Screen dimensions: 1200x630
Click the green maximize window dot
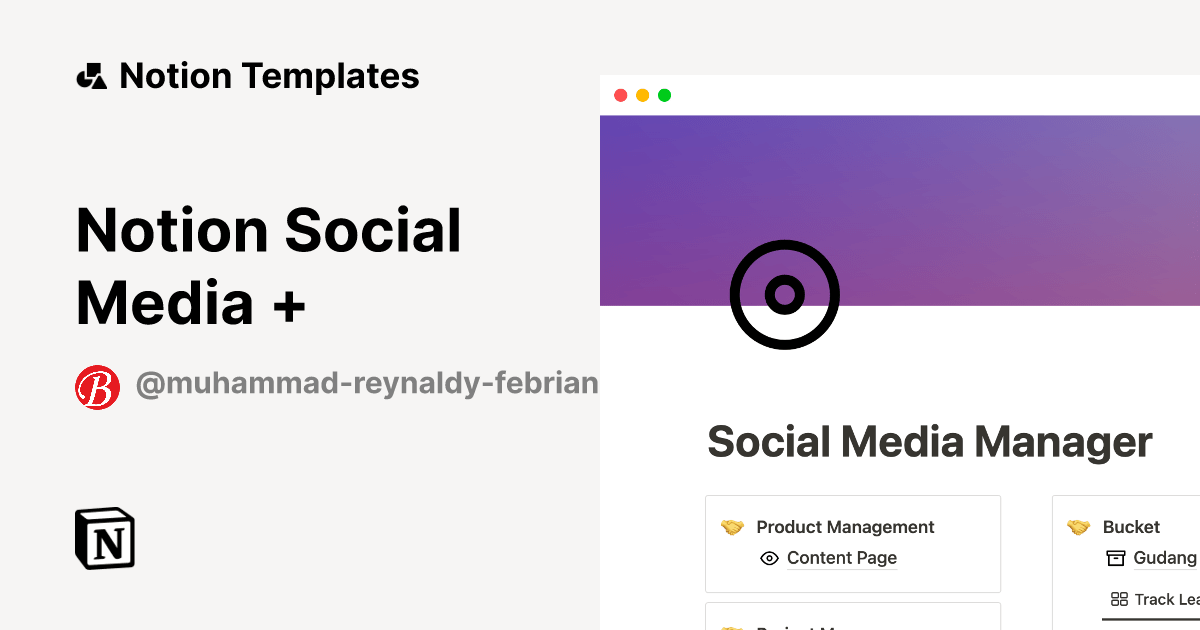click(664, 96)
